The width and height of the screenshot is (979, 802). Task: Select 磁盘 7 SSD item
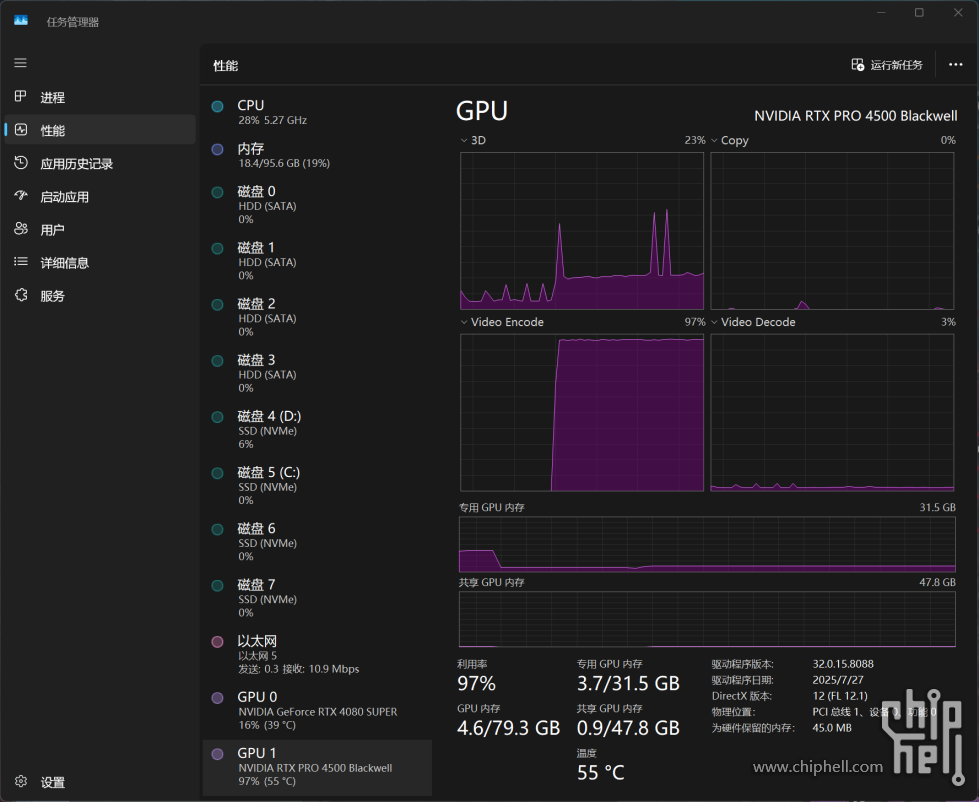click(x=317, y=598)
